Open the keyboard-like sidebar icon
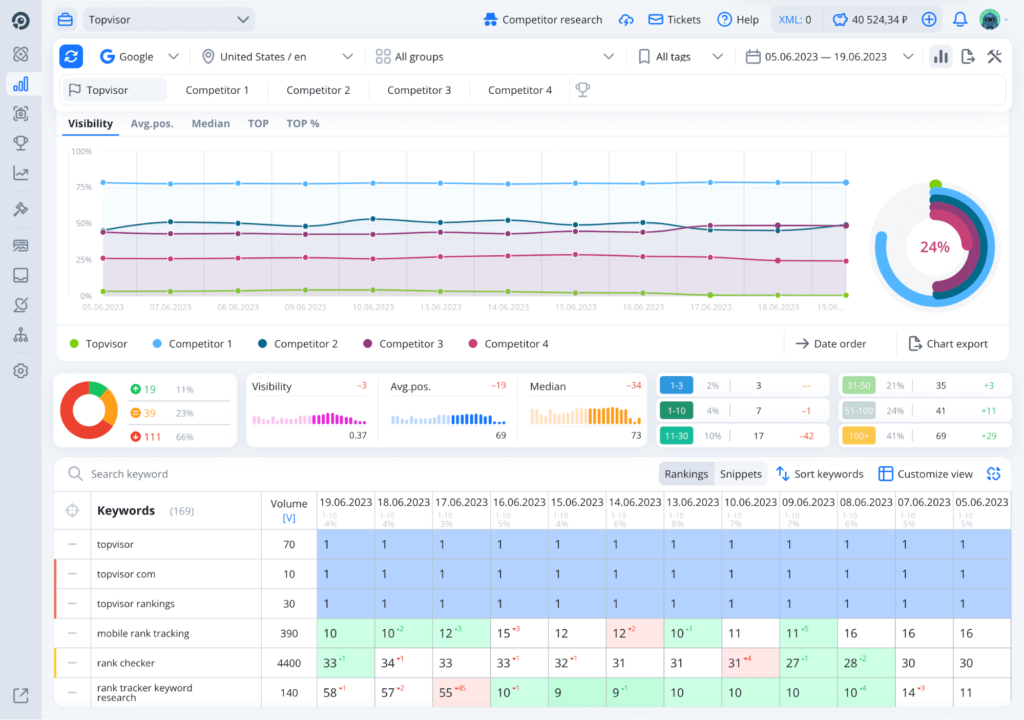This screenshot has height=720, width=1024. 20,246
